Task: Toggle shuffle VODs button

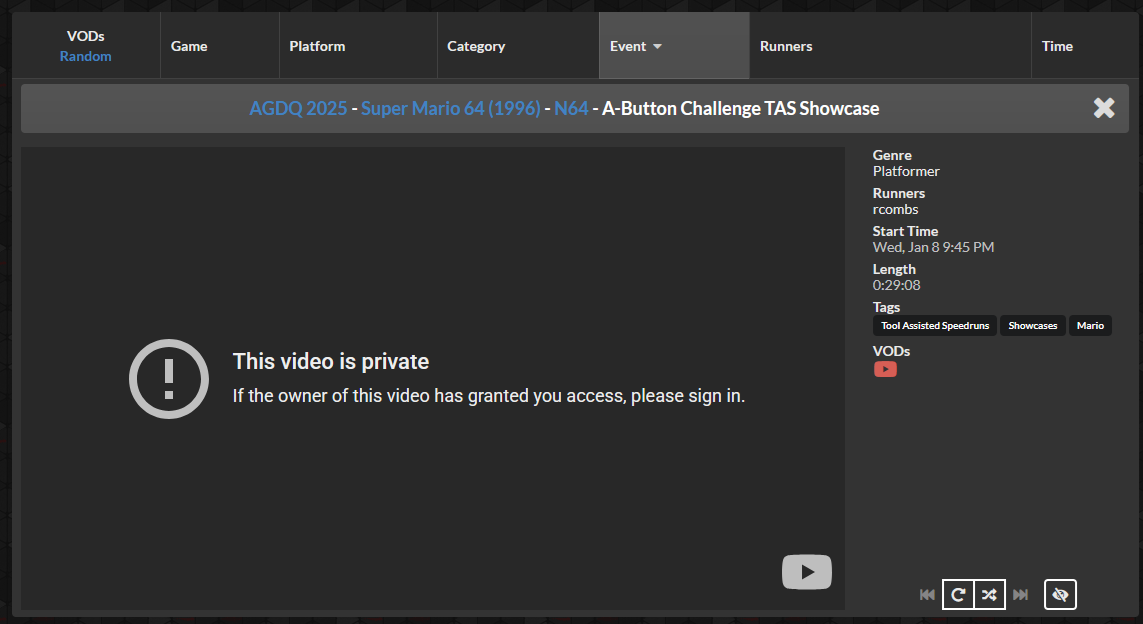Action: 990,595
